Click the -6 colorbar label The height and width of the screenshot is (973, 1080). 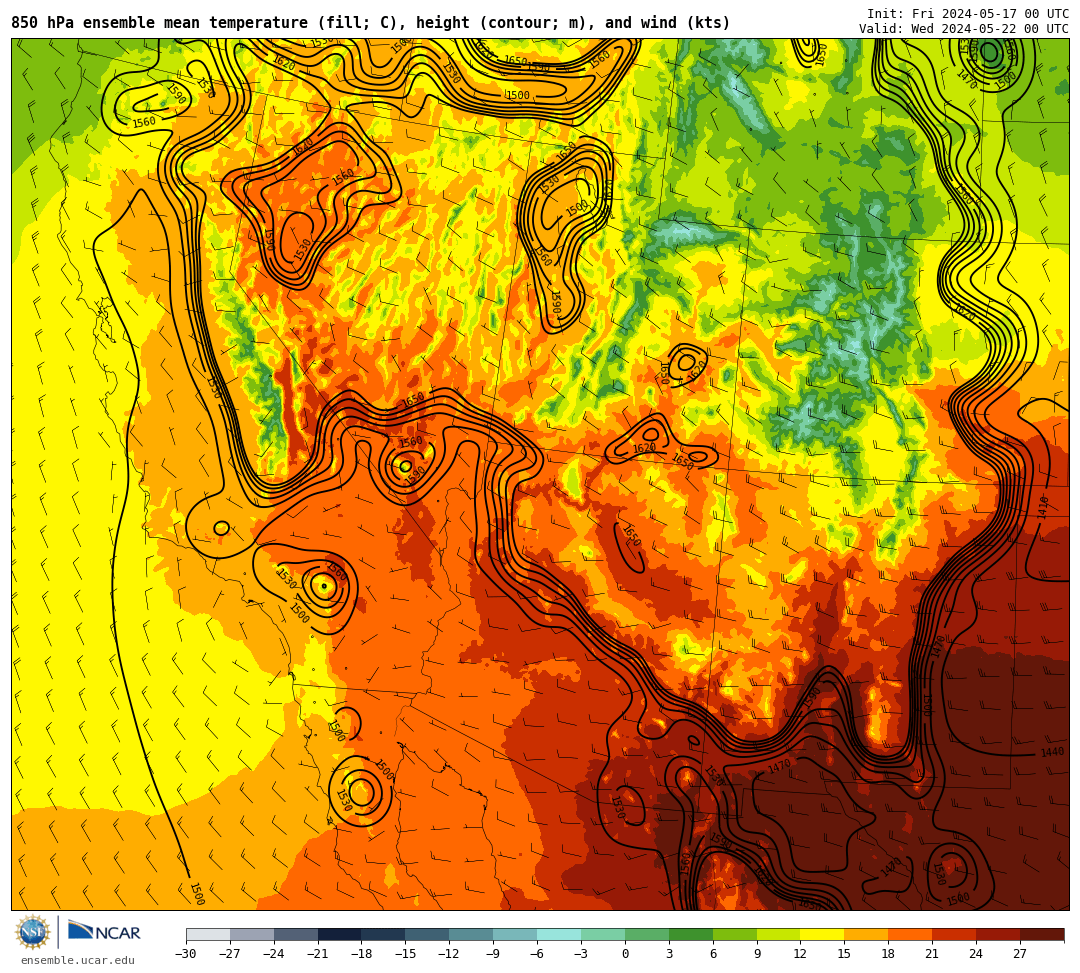tap(537, 954)
